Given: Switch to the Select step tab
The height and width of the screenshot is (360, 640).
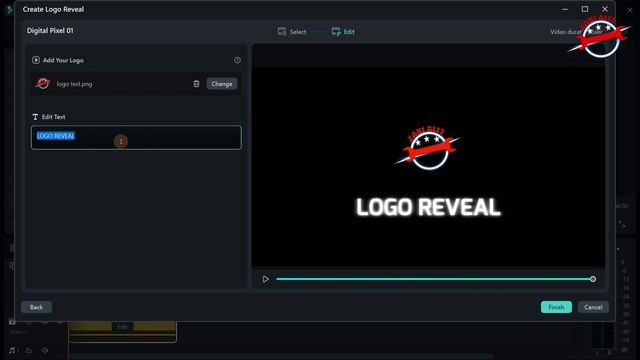Looking at the screenshot, I should tap(292, 31).
